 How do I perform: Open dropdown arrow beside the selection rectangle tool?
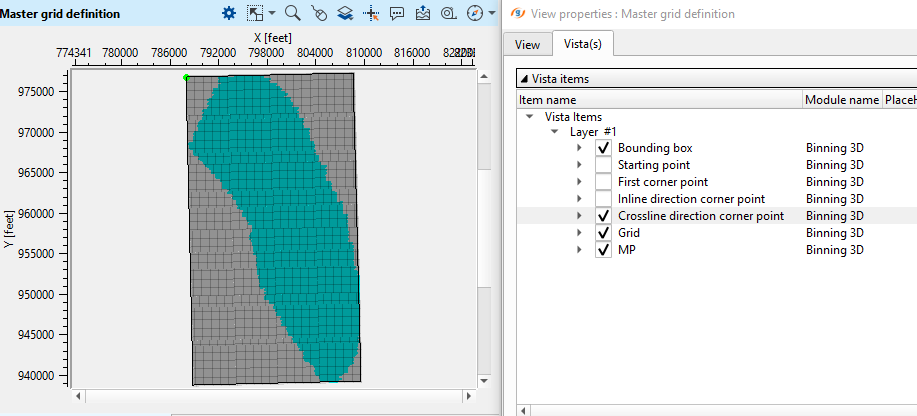point(271,14)
